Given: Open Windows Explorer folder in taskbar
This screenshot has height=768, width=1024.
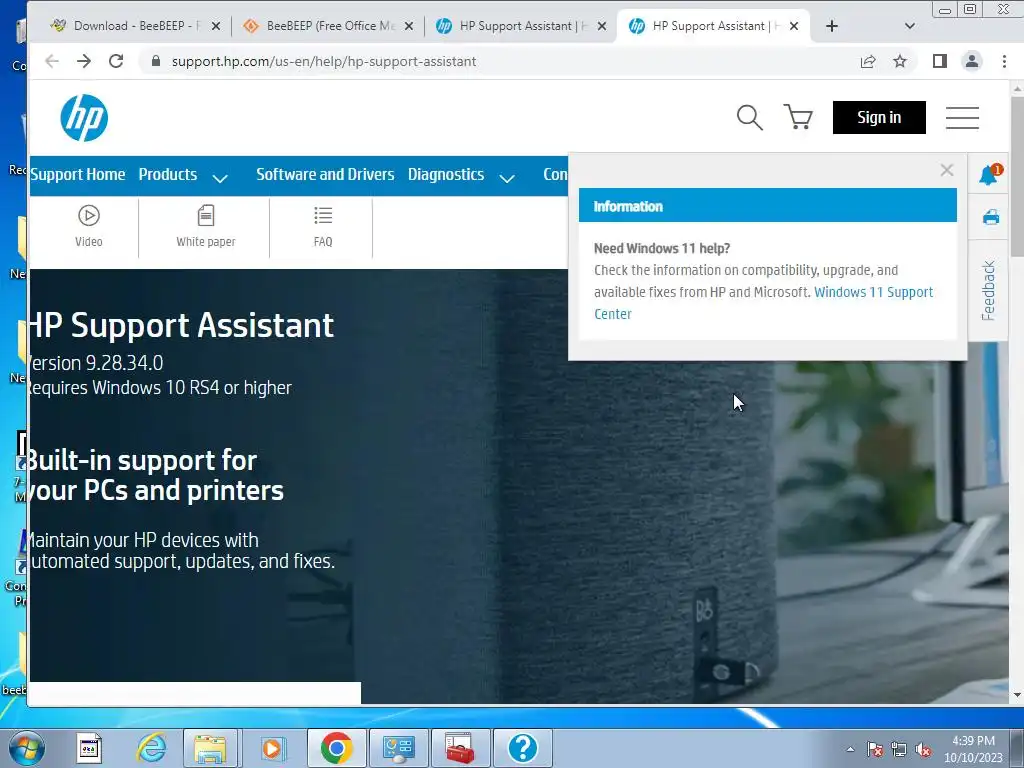Looking at the screenshot, I should (210, 748).
